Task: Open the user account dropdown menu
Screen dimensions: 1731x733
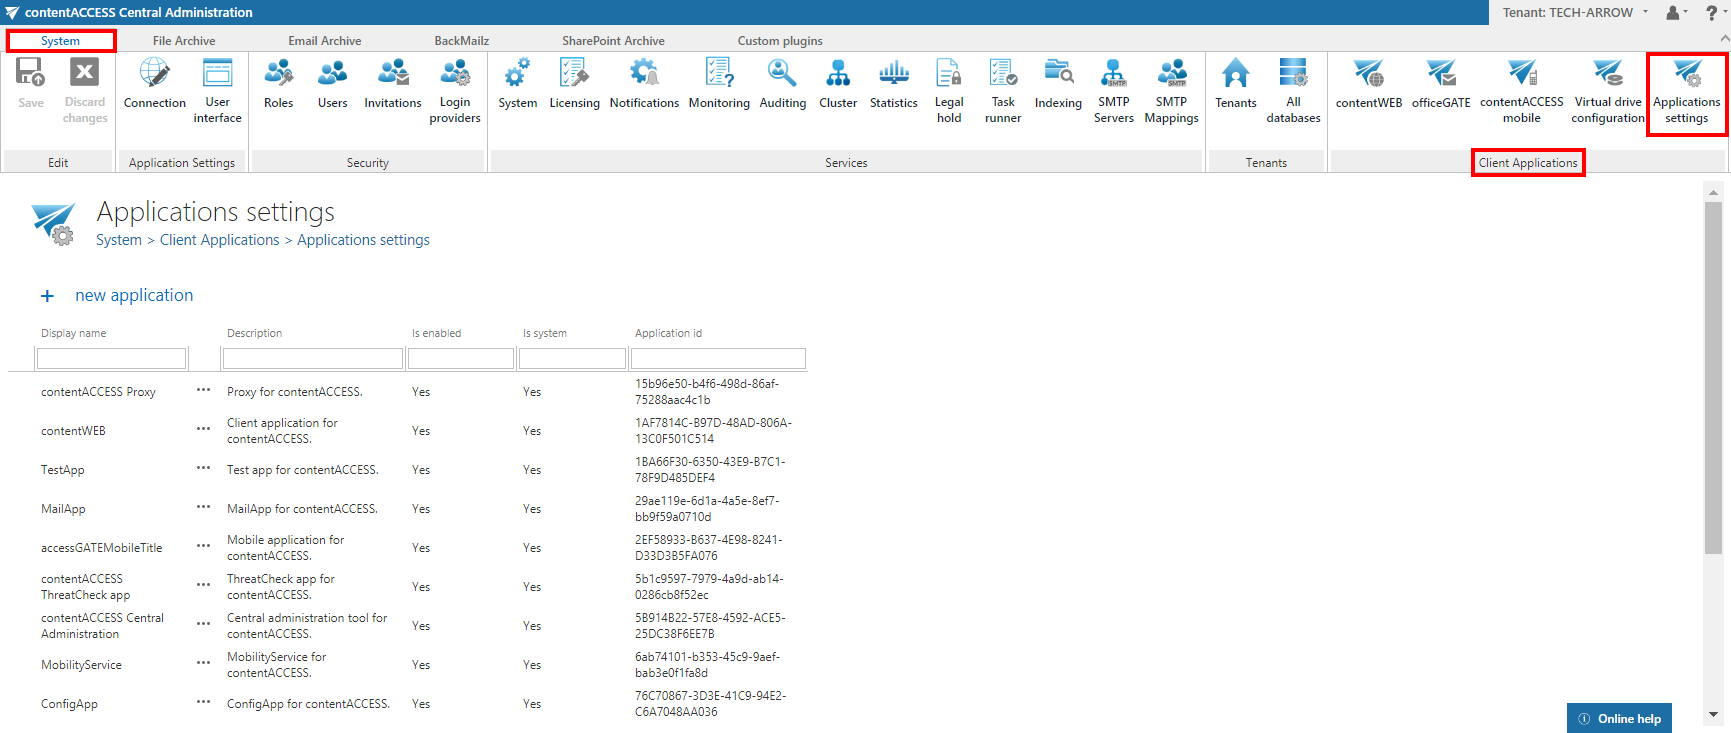Action: pos(1676,13)
